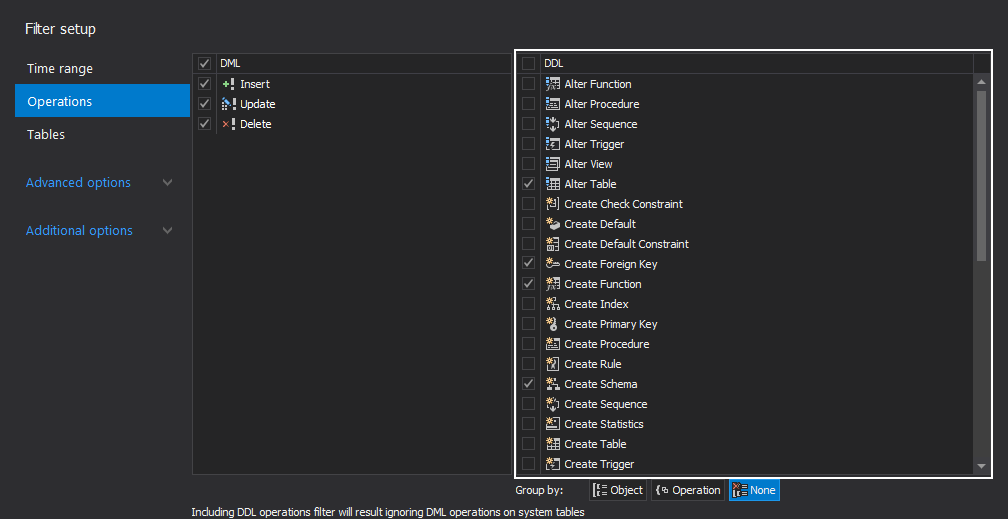The height and width of the screenshot is (519, 1008).
Task: Check the Alter View checkbox
Action: 528,164
